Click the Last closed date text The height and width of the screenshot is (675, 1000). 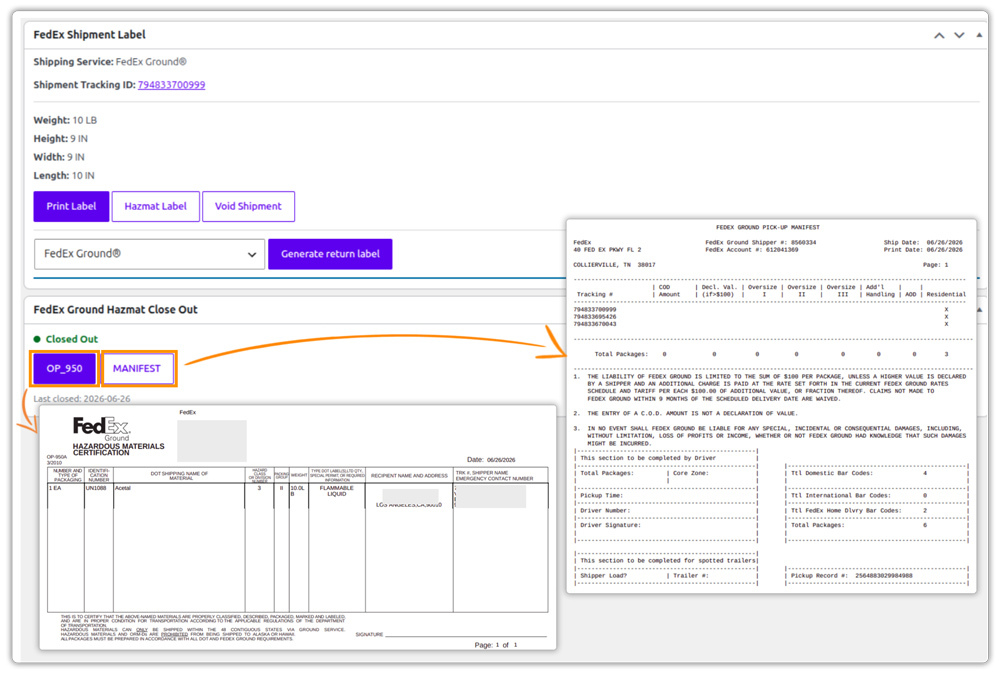click(x=82, y=399)
